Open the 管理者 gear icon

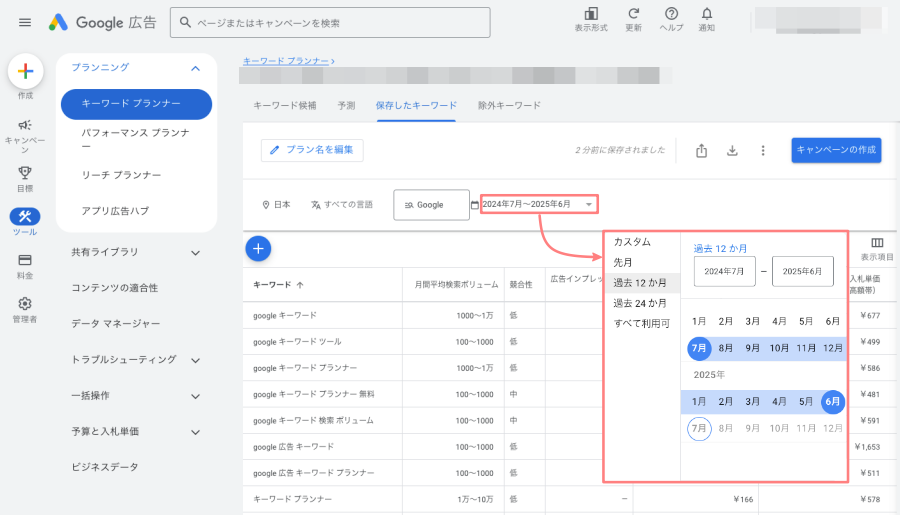pos(25,303)
